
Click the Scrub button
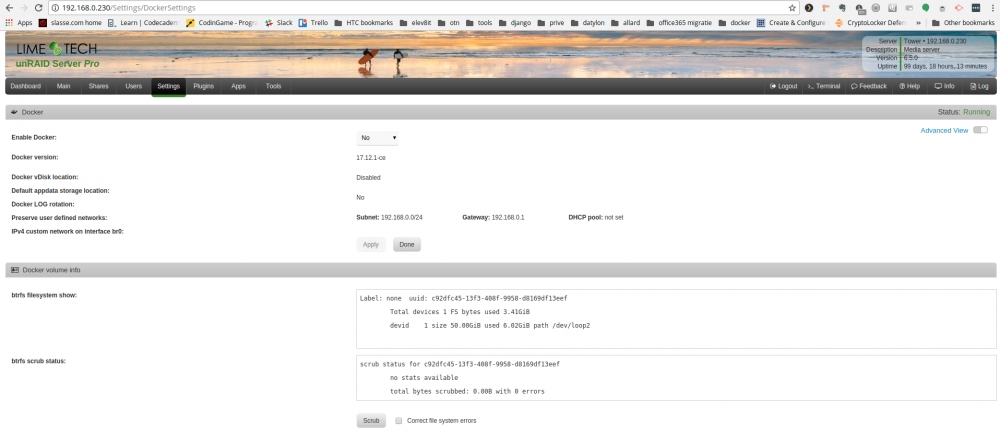[371, 420]
